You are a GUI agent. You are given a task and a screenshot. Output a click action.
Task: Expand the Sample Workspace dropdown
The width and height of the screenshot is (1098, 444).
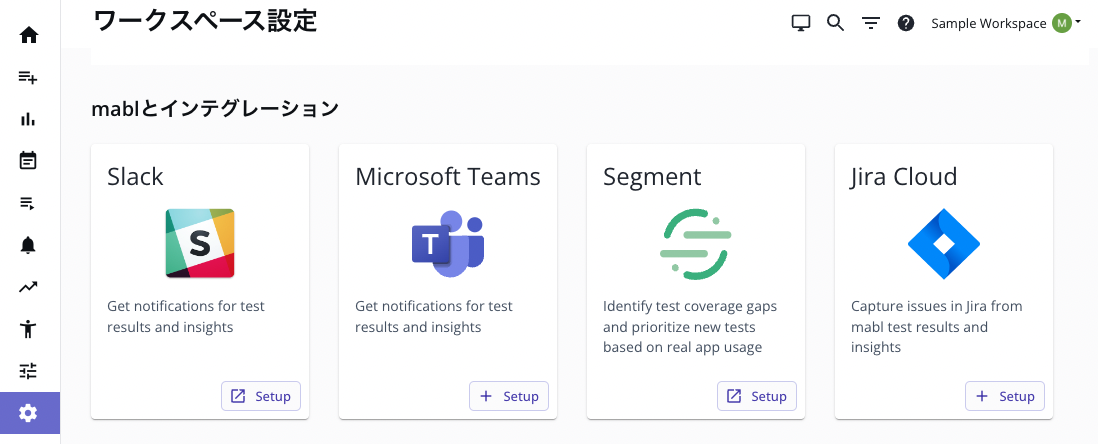coord(1006,23)
